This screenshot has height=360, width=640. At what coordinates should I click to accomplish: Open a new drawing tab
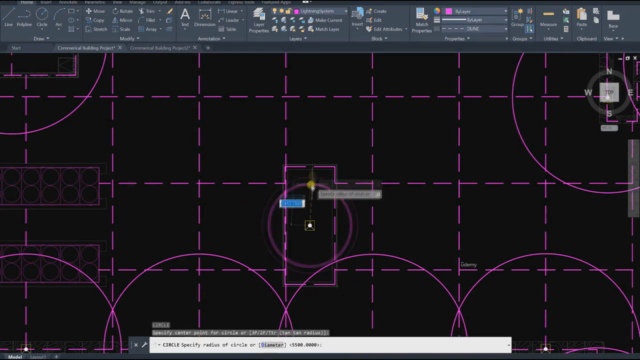click(208, 48)
